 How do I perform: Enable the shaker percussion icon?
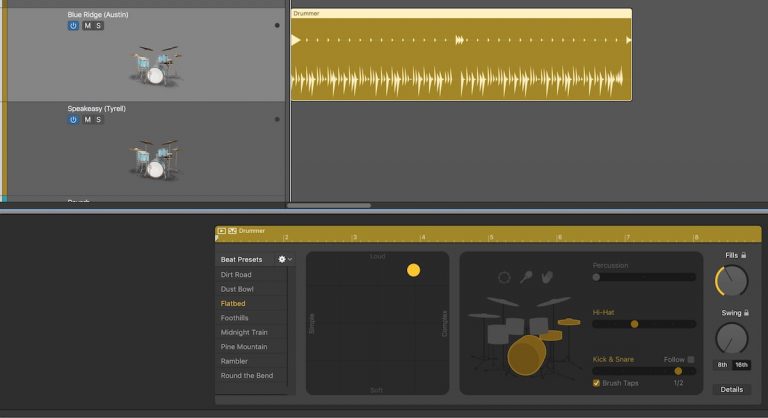(x=526, y=277)
